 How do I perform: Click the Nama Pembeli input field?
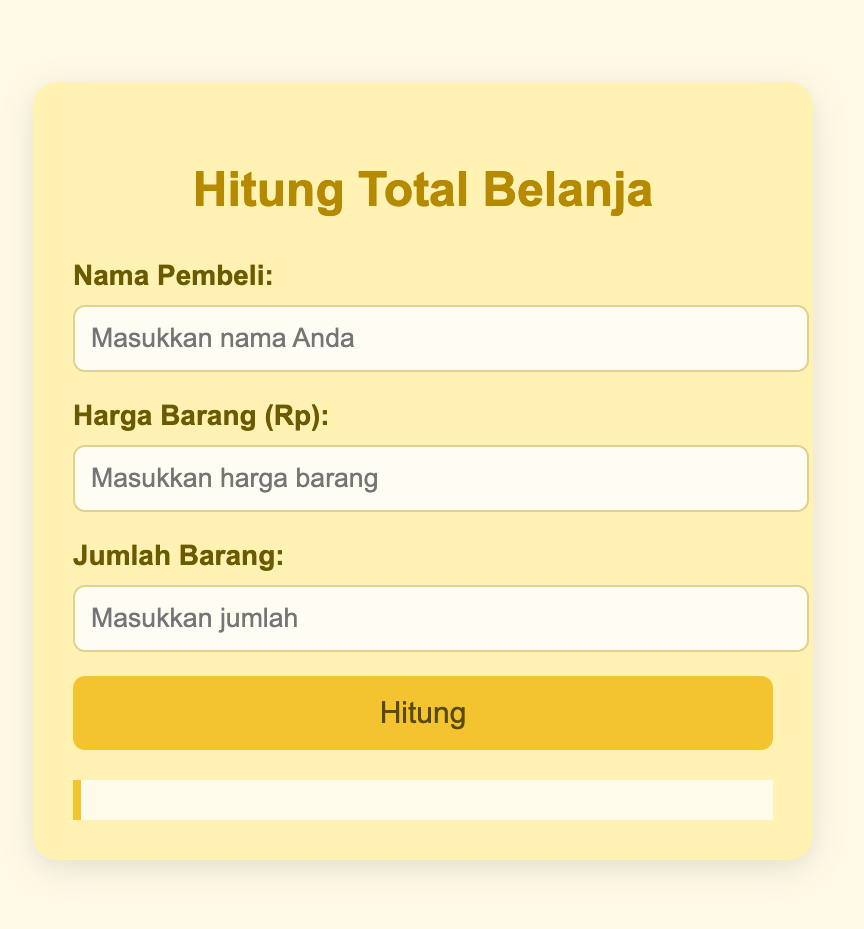click(x=440, y=338)
